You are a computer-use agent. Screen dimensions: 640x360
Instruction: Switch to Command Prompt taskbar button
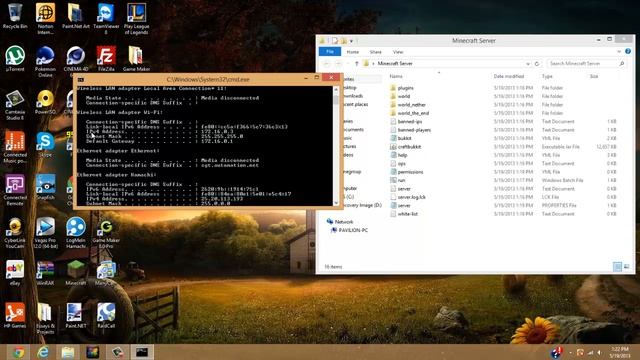tap(142, 352)
